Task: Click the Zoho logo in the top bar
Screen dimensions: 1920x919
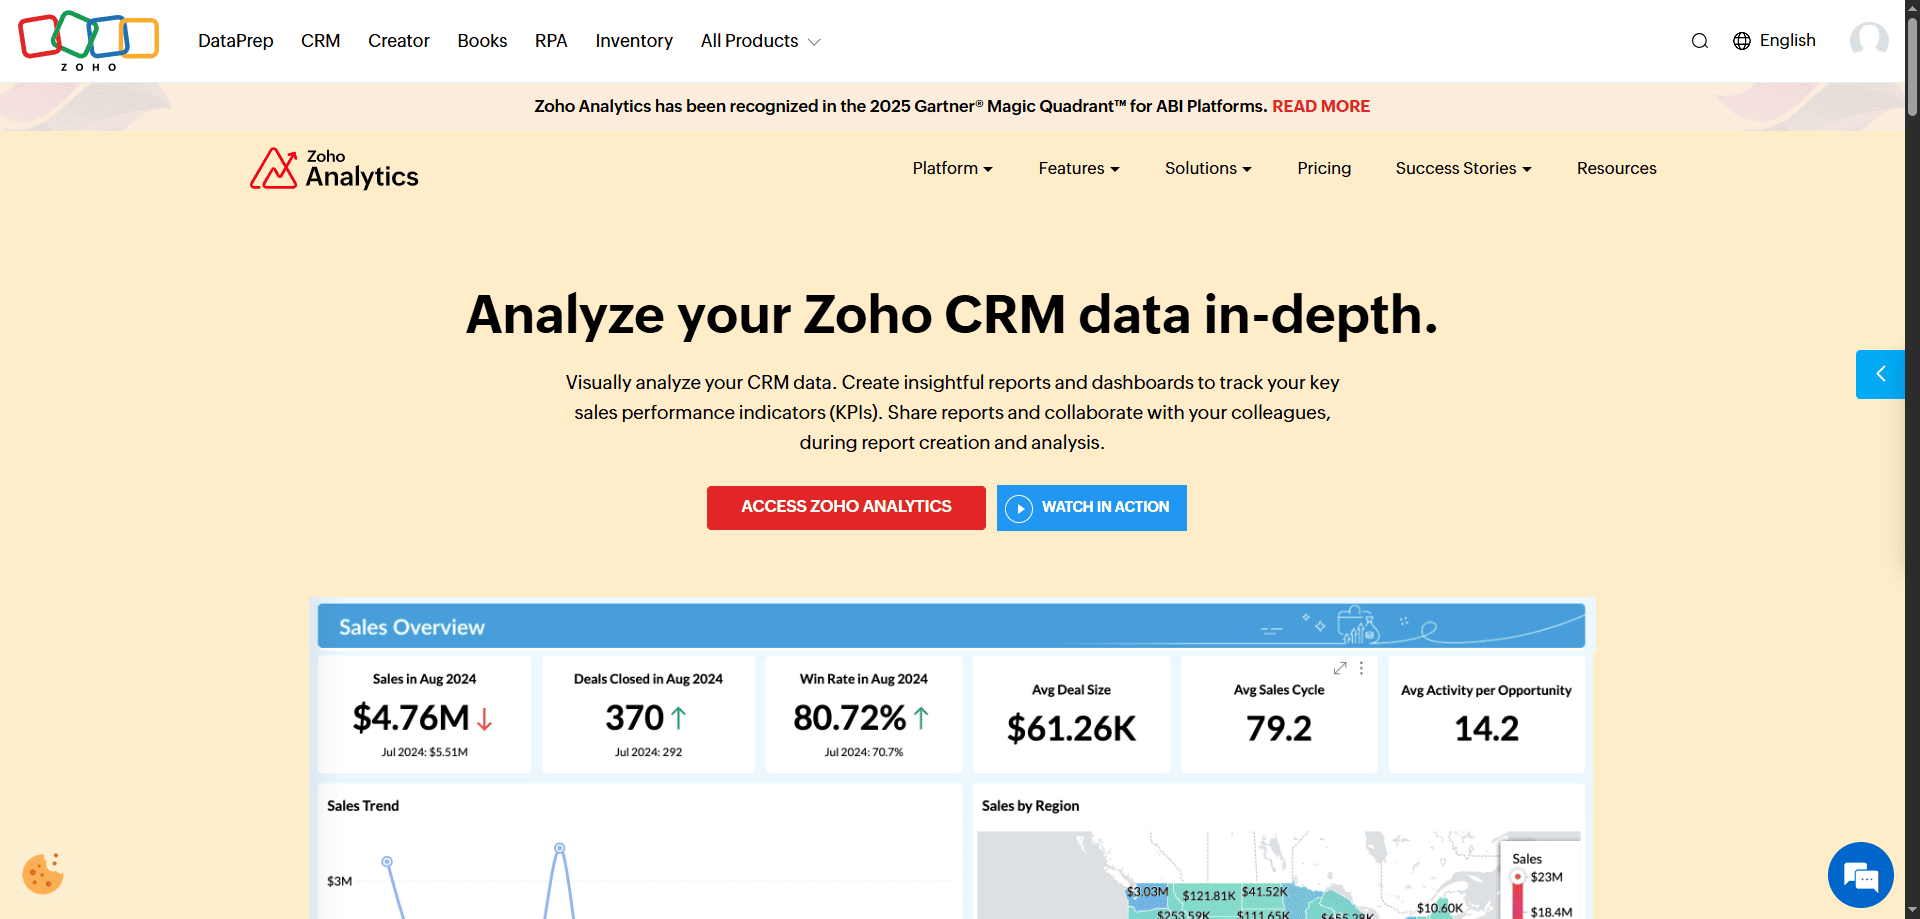Action: coord(88,40)
